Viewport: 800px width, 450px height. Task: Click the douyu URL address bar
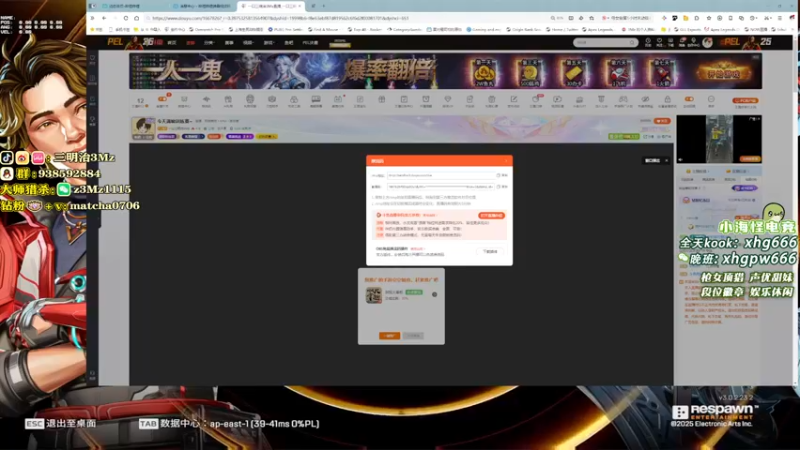[x=347, y=18]
